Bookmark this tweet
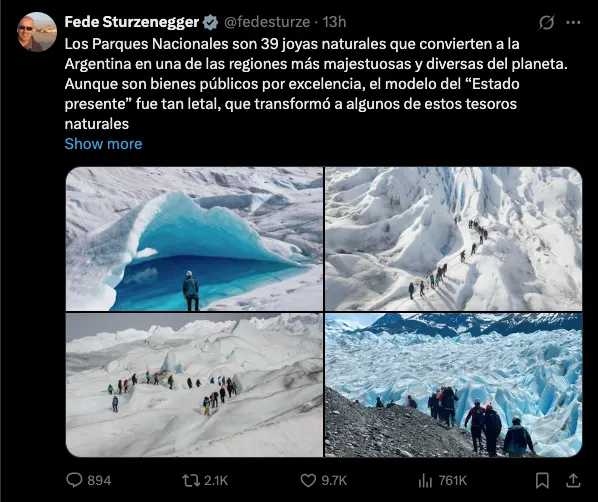Viewport: 598px width, 502px height. [542, 481]
